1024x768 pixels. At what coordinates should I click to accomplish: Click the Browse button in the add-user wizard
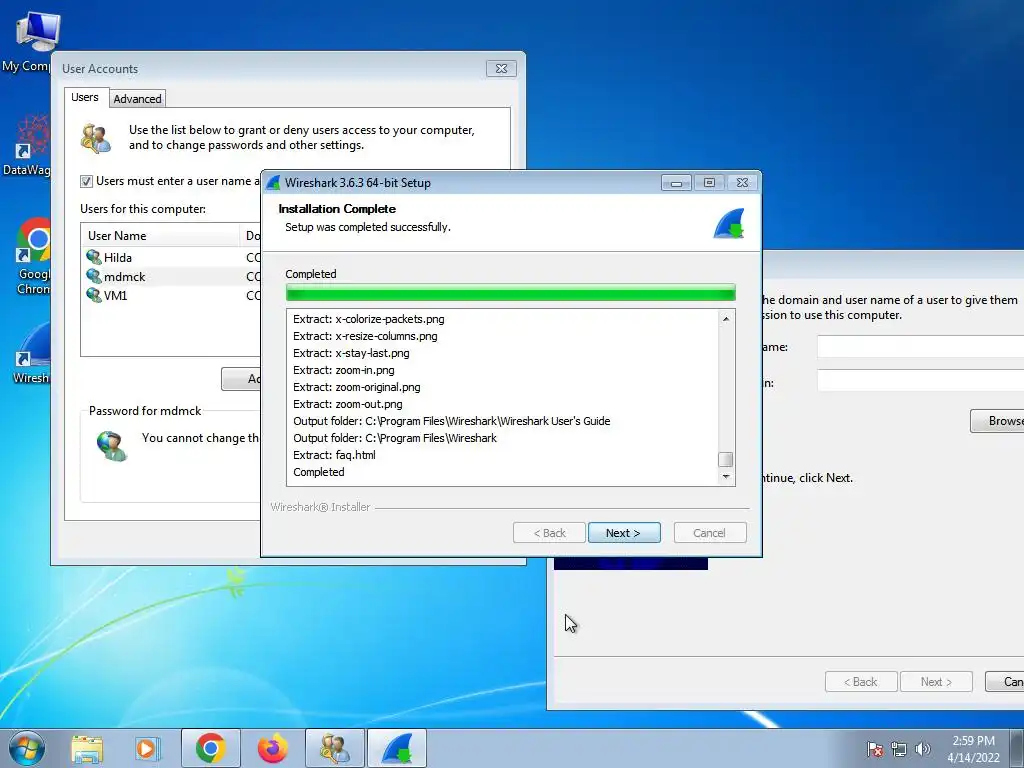[x=997, y=421]
